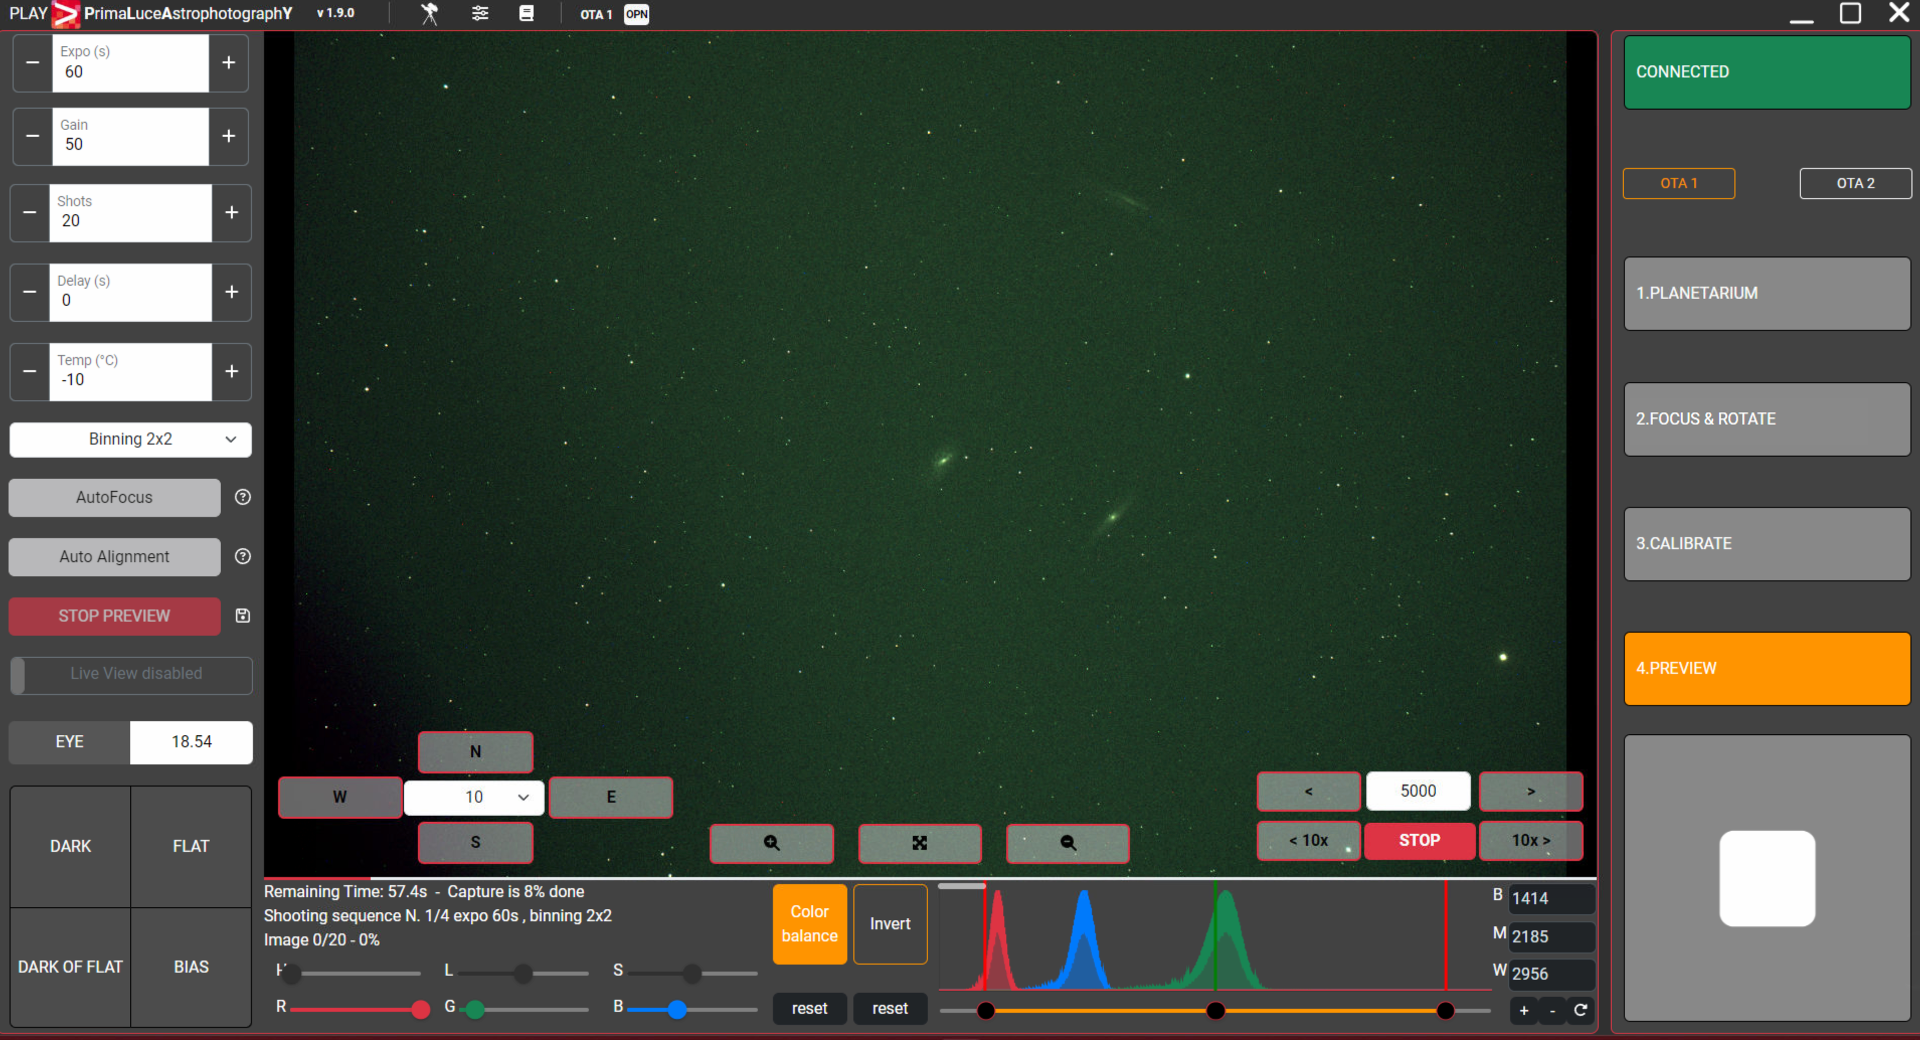1920x1040 pixels.
Task: Click Live View disabled to enable live view
Action: (x=130, y=674)
